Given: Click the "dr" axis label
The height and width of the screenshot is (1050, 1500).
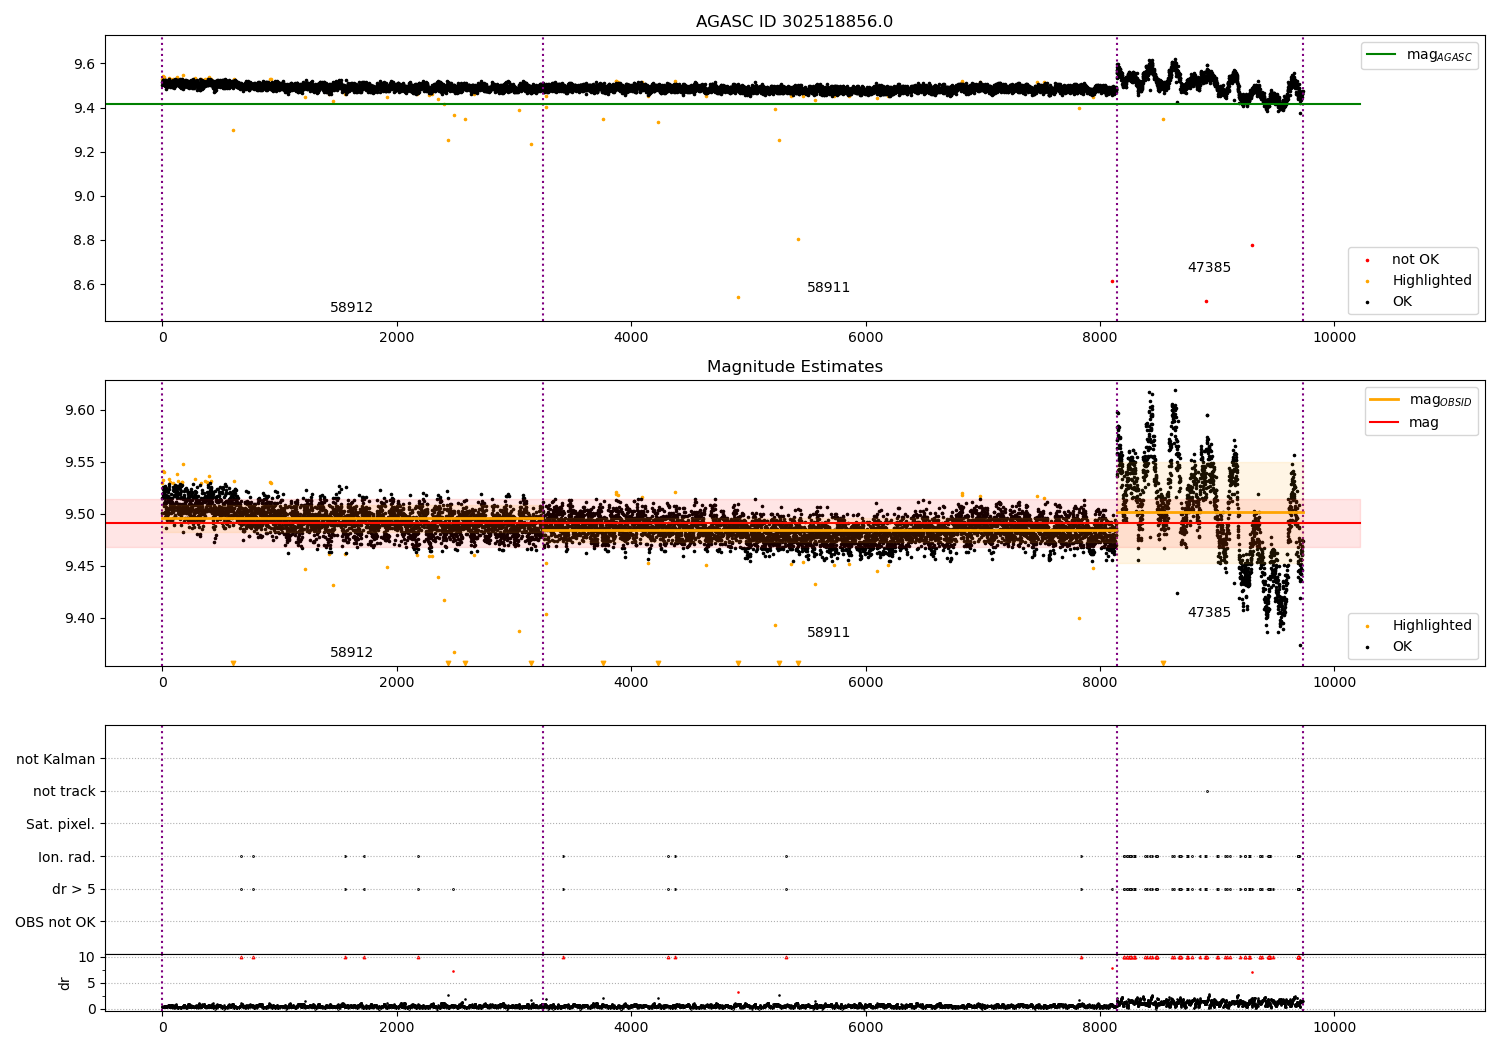Looking at the screenshot, I should click(x=64, y=983).
